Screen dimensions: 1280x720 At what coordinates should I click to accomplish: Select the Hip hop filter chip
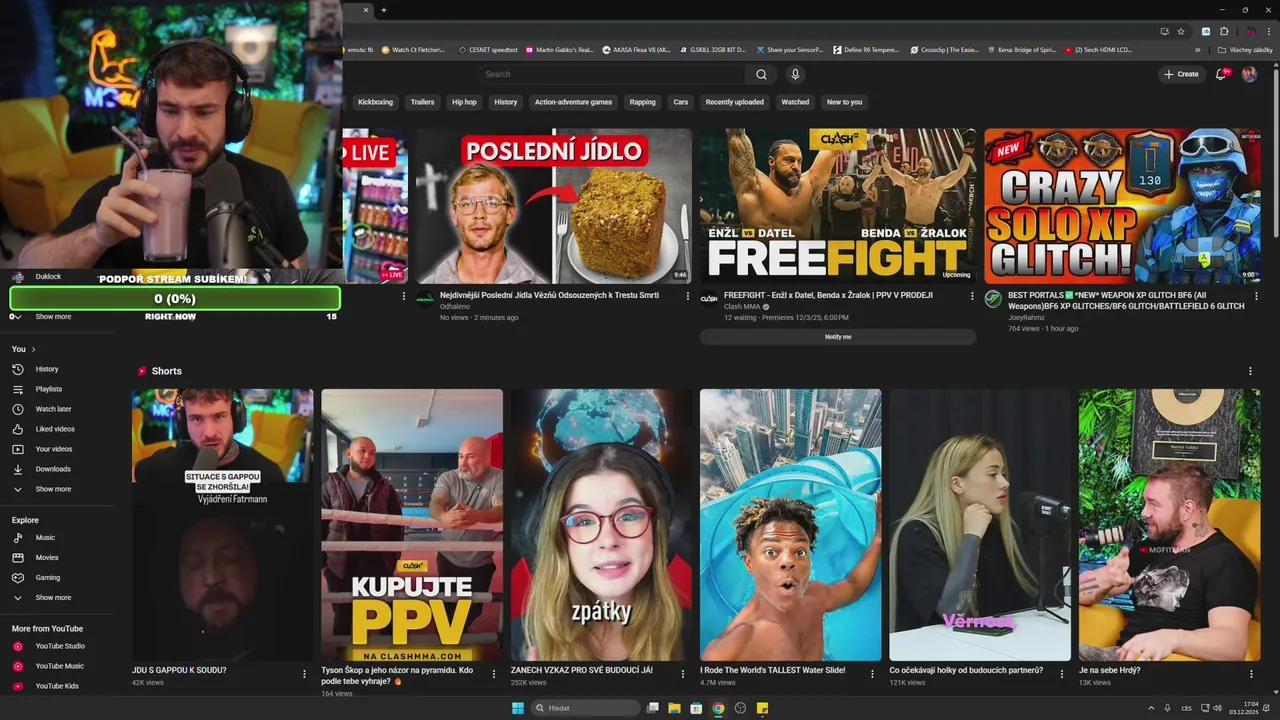[x=464, y=102]
